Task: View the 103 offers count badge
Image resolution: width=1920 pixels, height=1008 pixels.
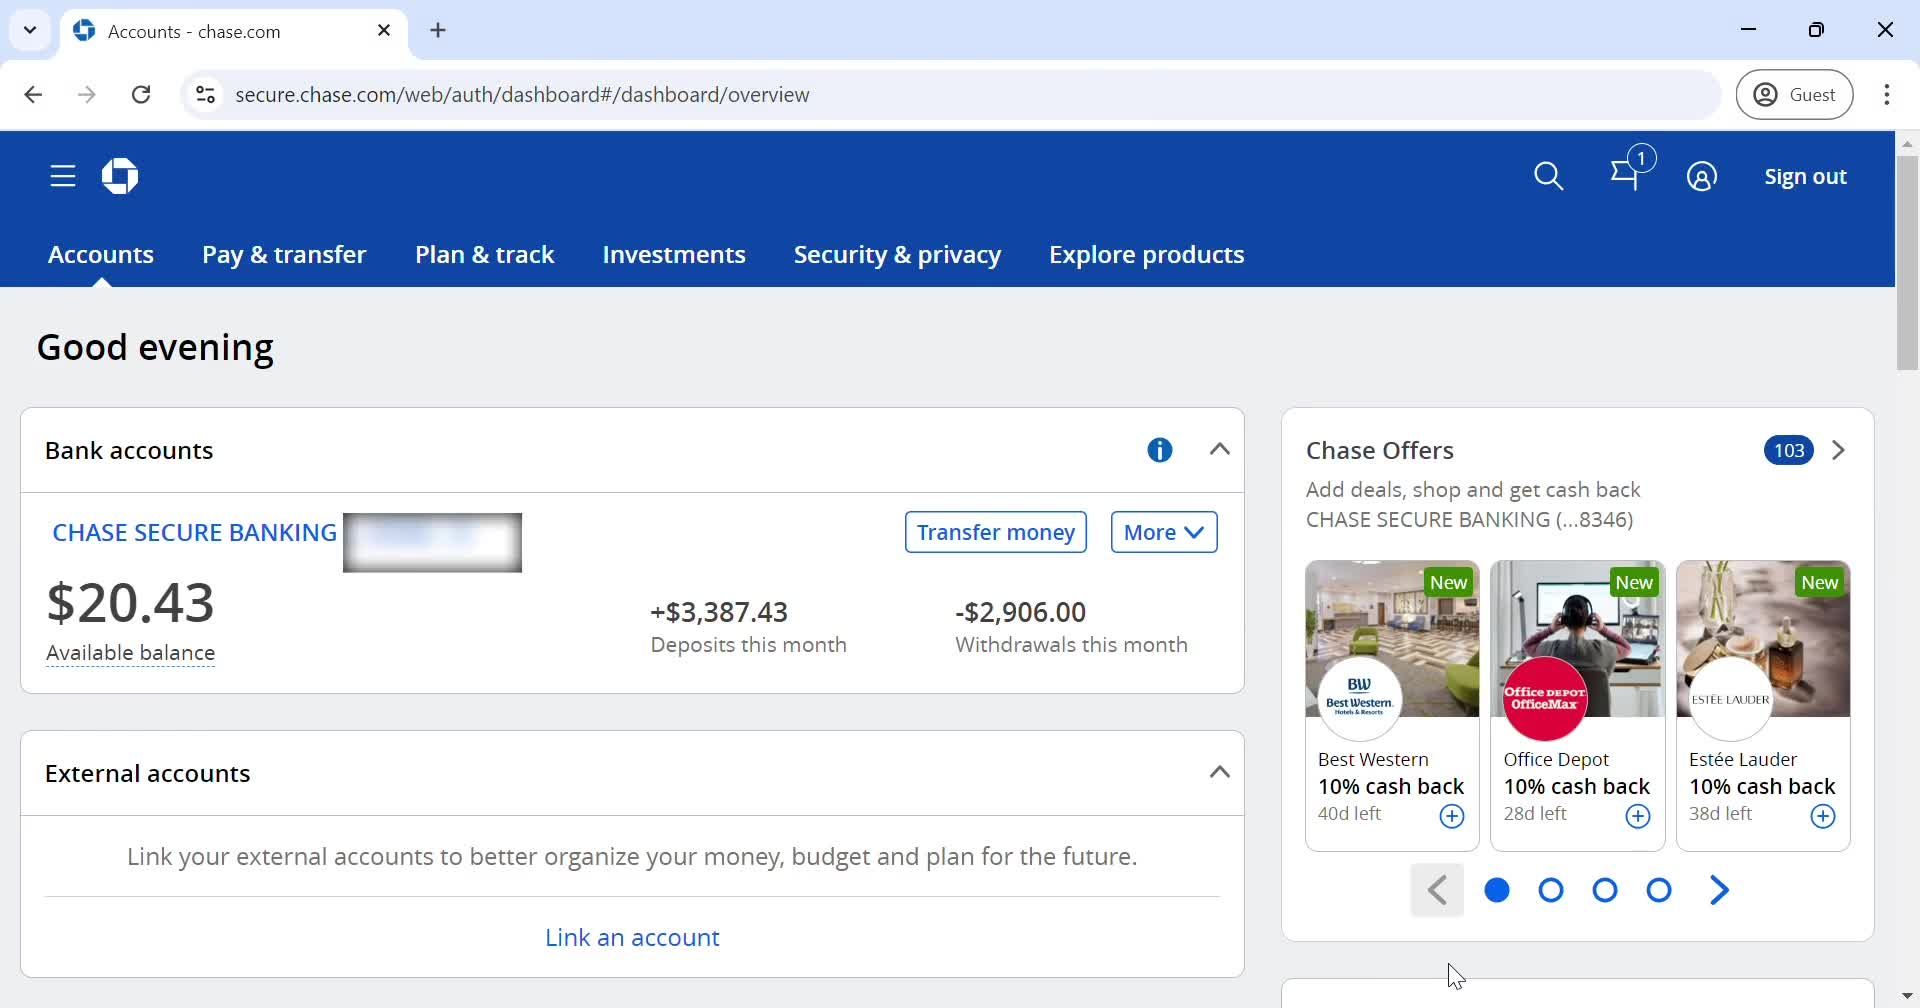Action: (x=1789, y=451)
